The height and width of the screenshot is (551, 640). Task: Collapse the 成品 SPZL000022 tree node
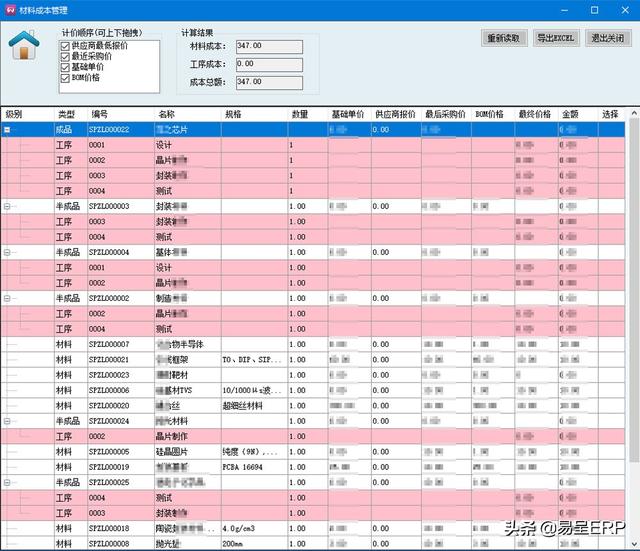pos(9,130)
